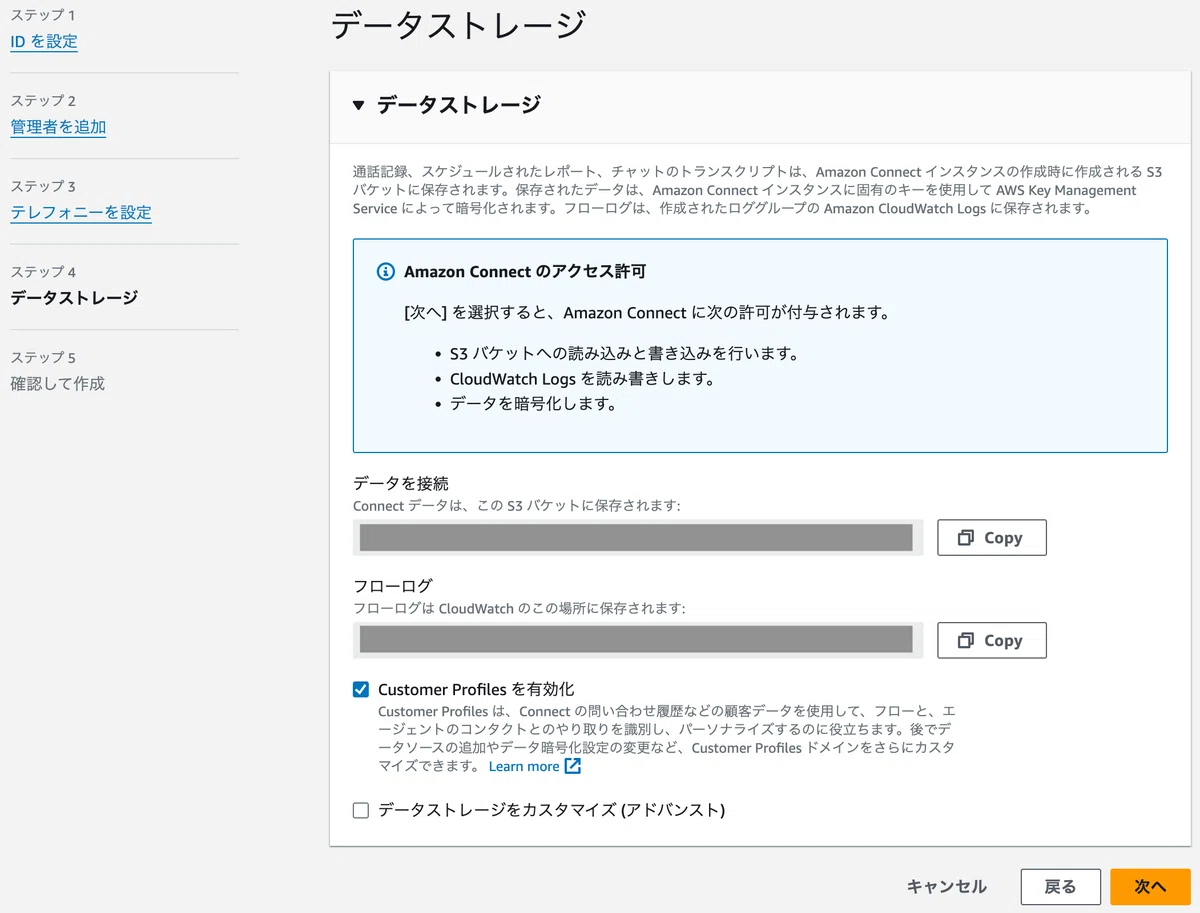
Task: Click the データを接続 bucket path field
Action: tap(636, 537)
